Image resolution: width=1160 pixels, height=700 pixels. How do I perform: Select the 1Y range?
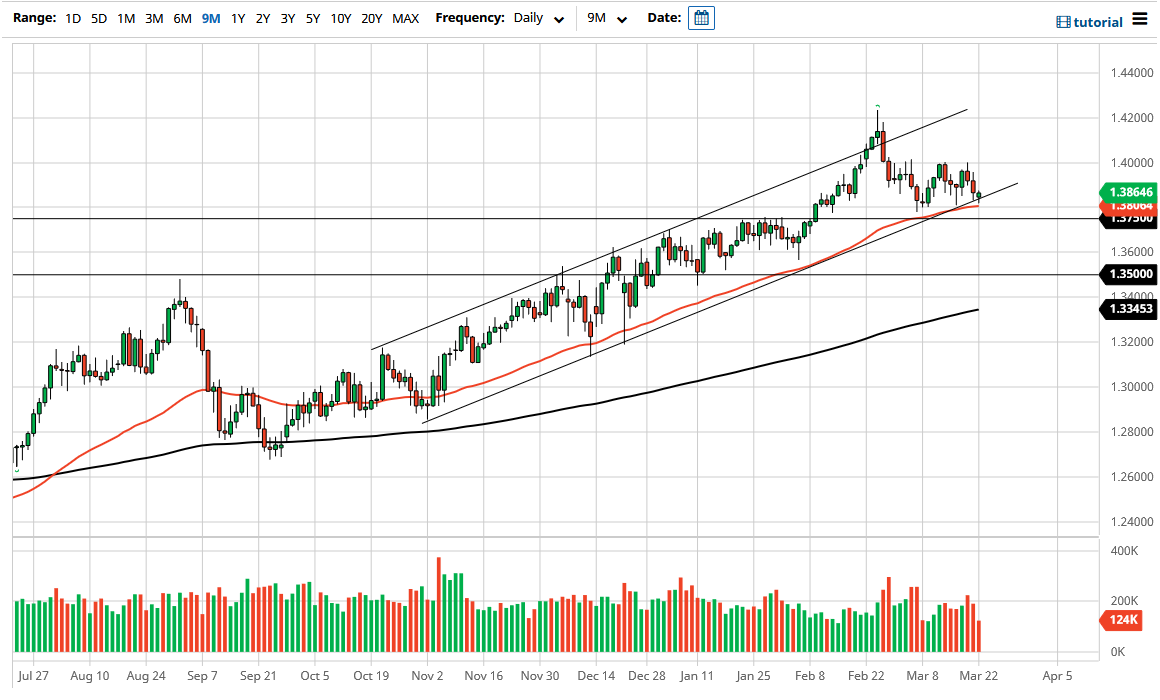(236, 18)
